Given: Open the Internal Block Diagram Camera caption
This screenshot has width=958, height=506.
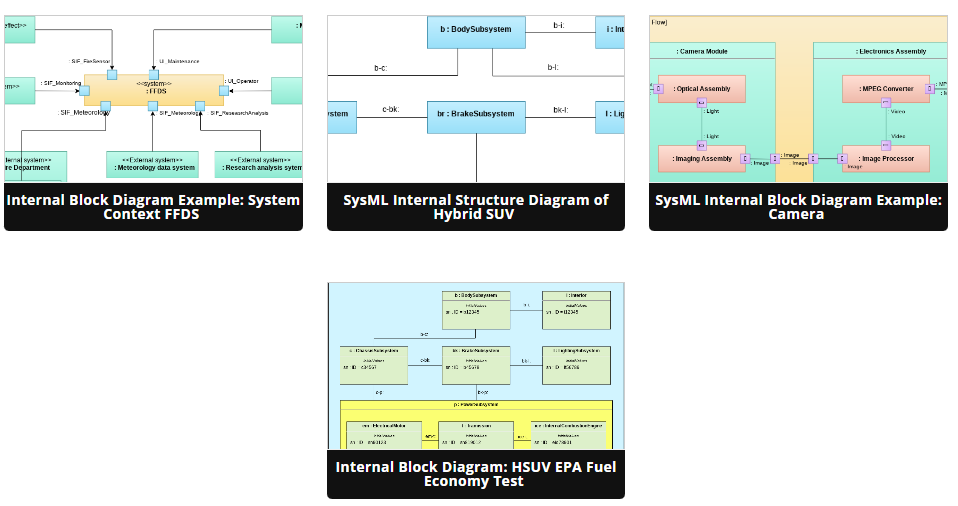Looking at the screenshot, I should pos(798,207).
